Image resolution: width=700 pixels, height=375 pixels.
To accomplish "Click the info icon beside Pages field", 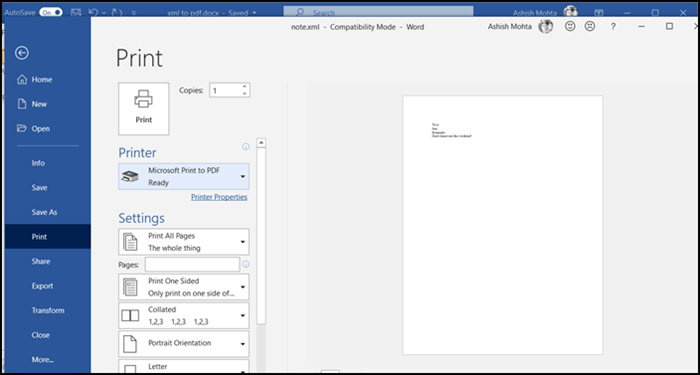I will pyautogui.click(x=246, y=265).
